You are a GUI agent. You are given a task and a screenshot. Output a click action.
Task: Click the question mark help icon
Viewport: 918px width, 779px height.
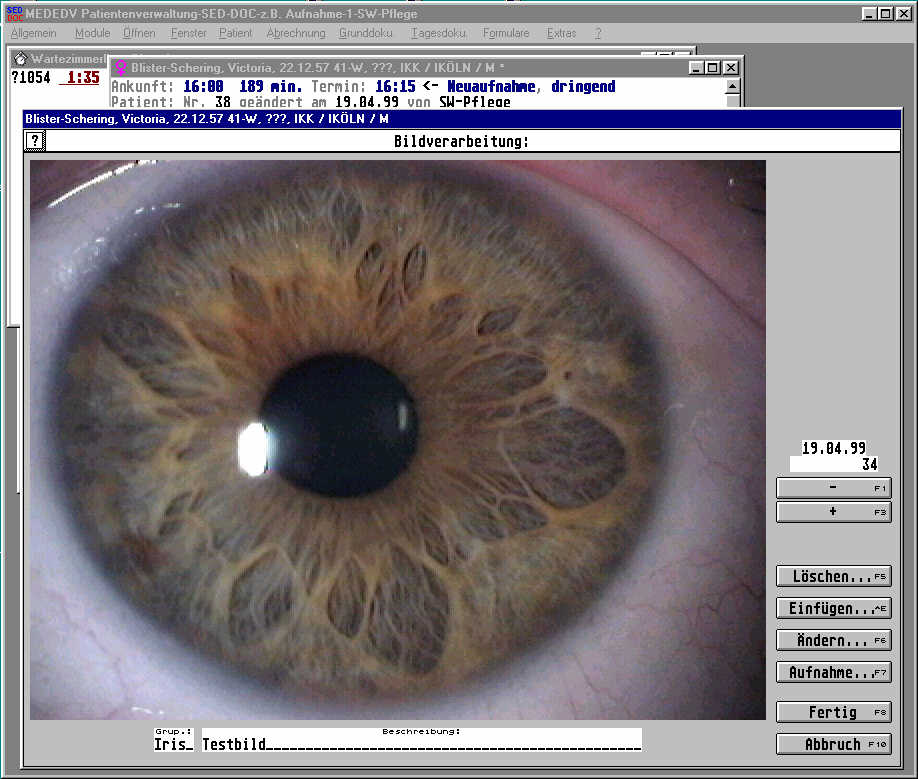coord(35,141)
